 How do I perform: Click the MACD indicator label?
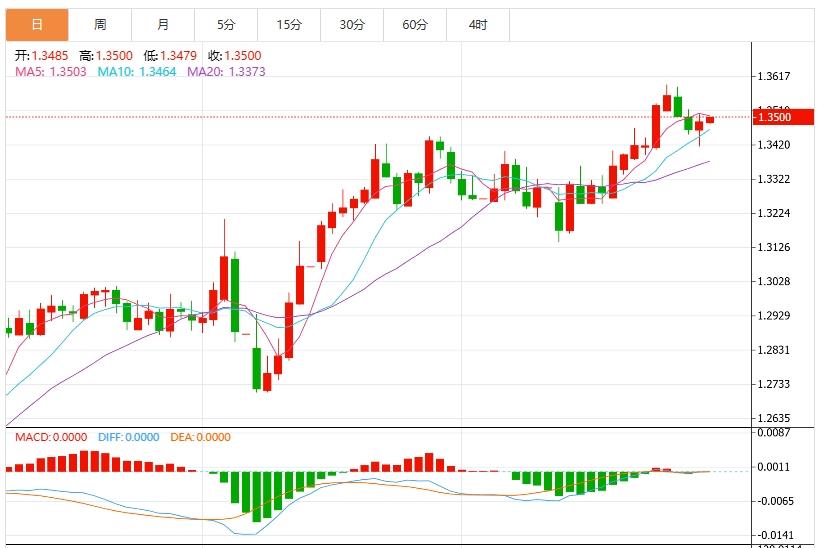[50, 437]
